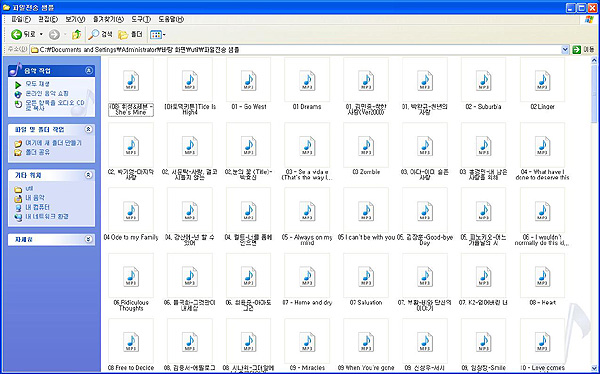Select 05 I can't be with you file
Viewport: 600px width, 374px height.
point(366,214)
